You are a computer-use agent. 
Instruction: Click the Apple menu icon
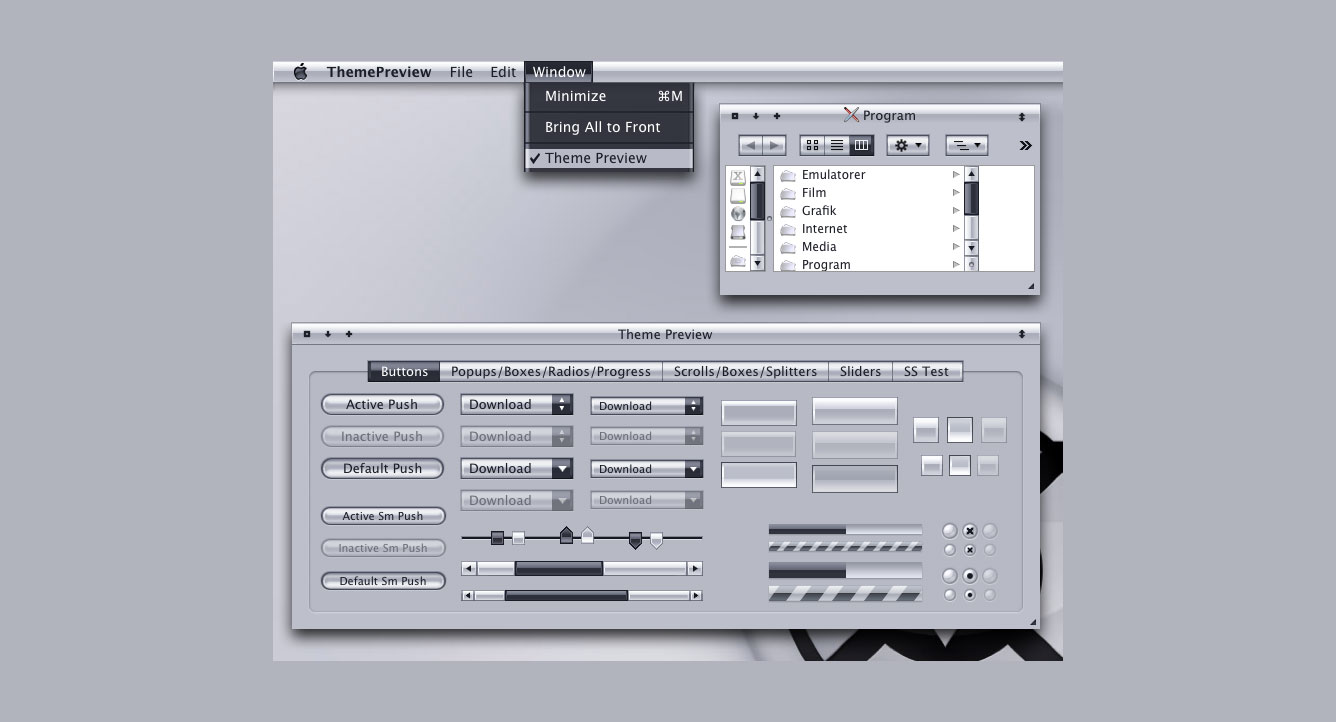(300, 72)
